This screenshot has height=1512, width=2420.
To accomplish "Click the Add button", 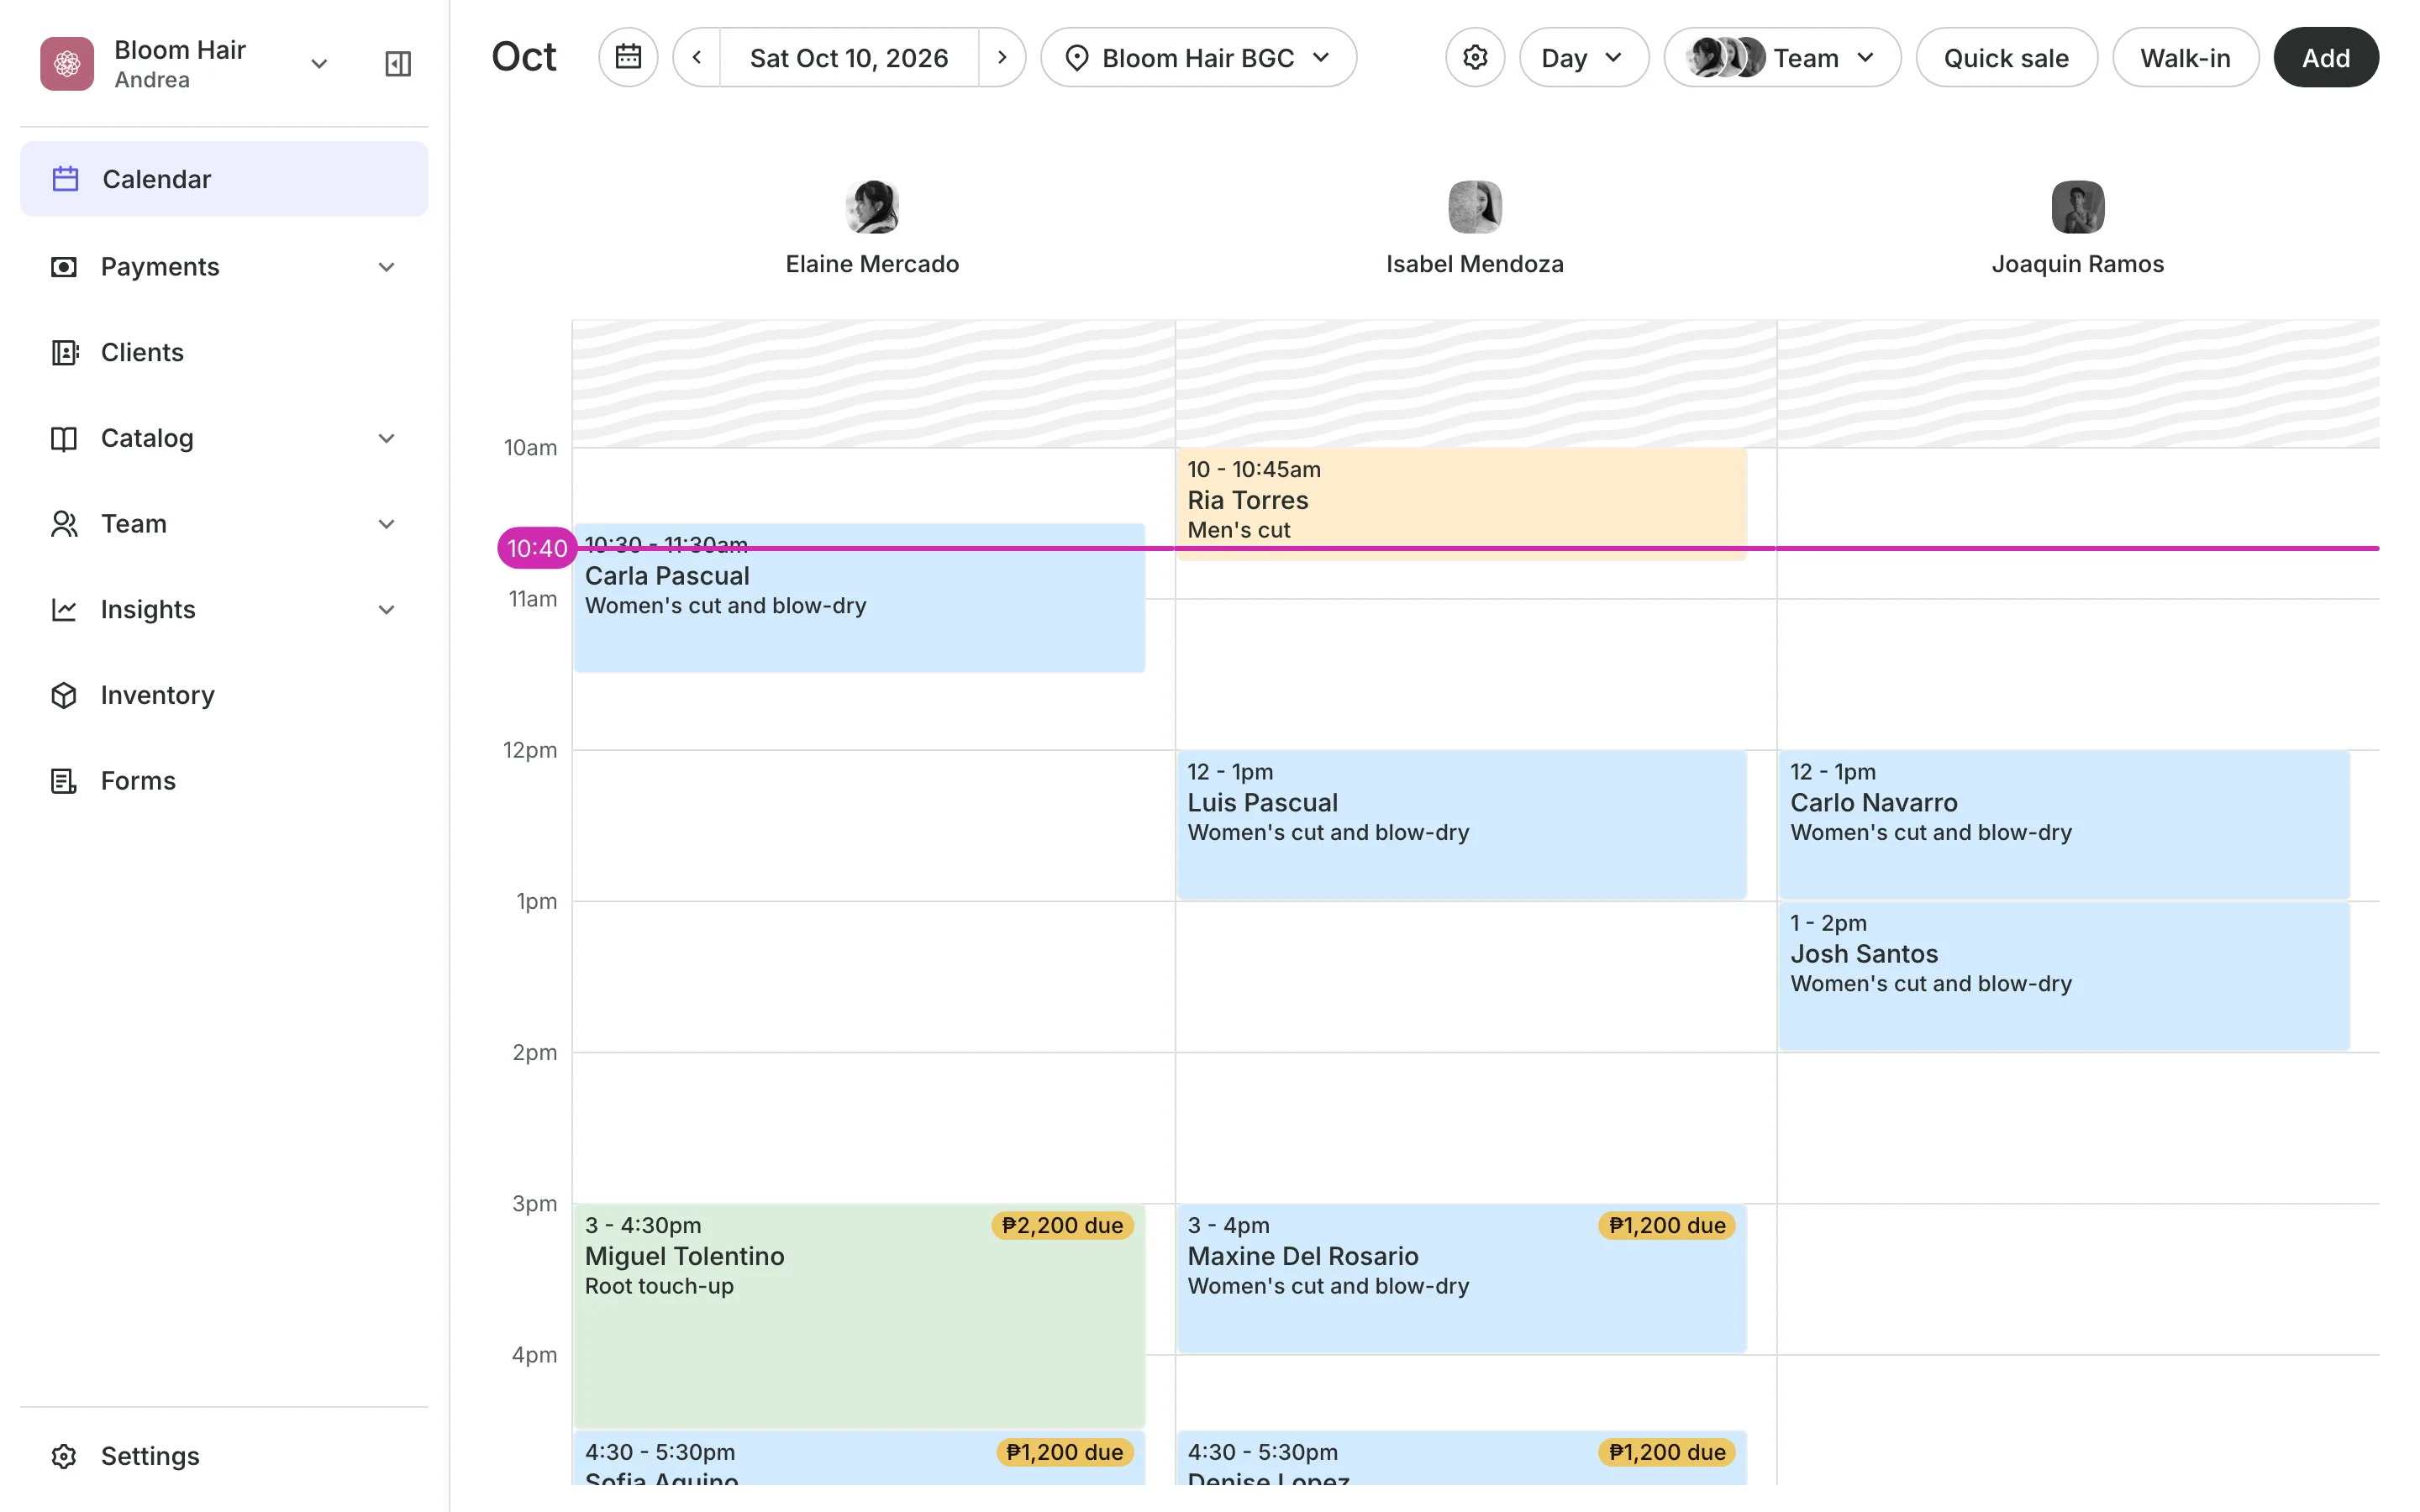I will [2326, 57].
